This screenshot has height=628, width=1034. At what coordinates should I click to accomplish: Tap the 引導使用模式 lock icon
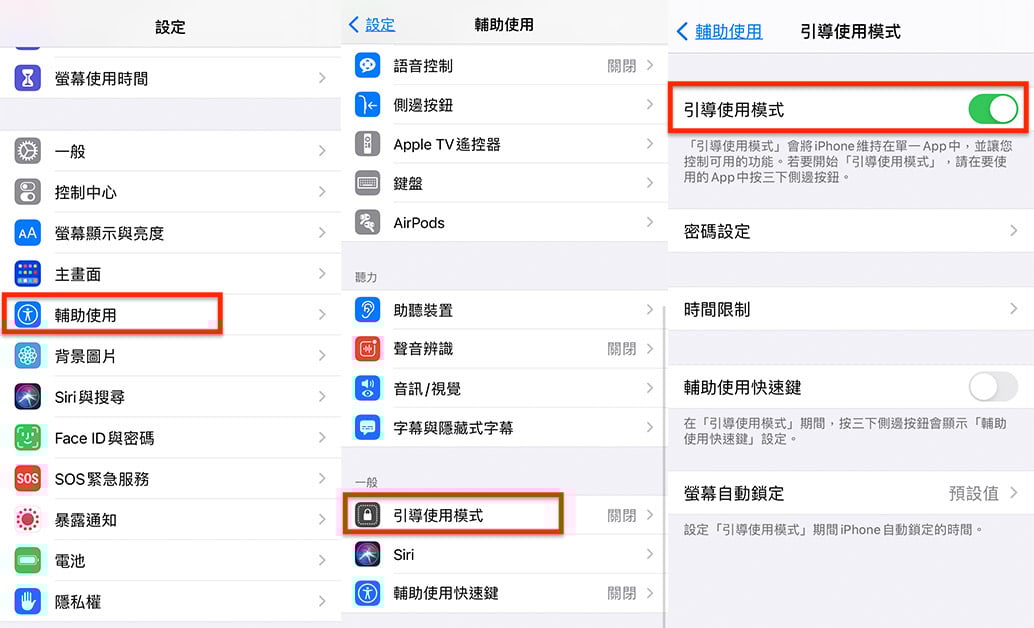pos(368,515)
